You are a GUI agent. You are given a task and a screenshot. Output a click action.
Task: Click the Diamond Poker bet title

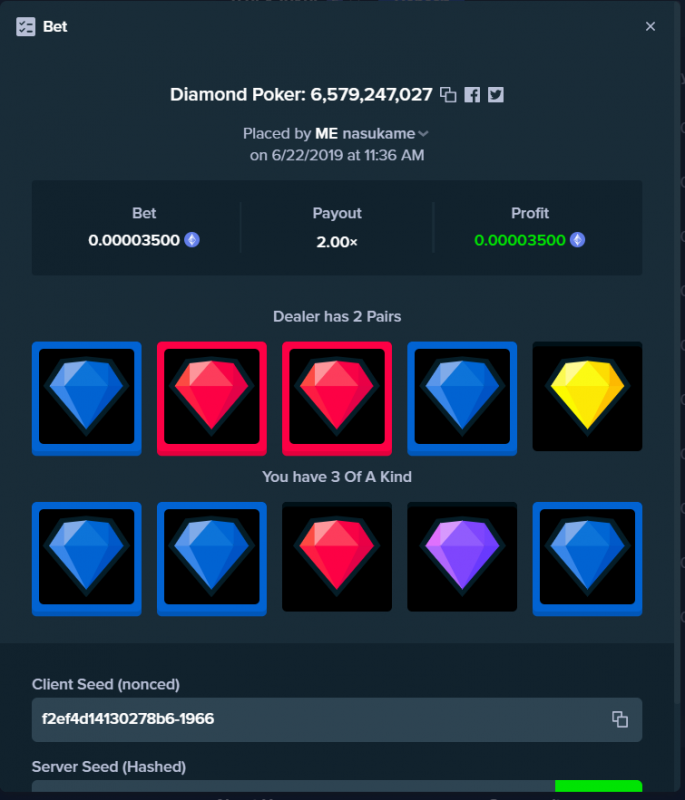tap(301, 95)
